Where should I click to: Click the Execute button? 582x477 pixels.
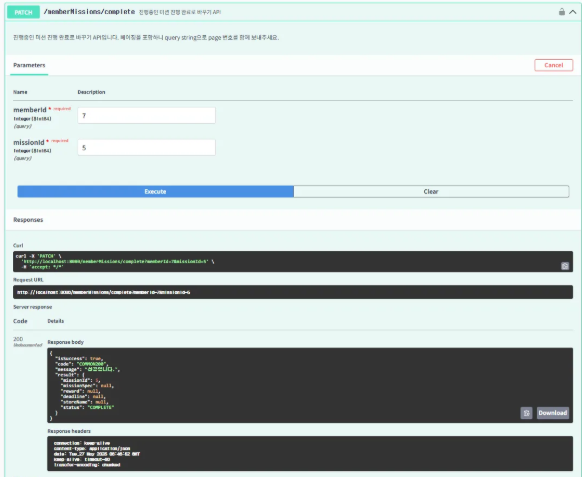click(156, 192)
